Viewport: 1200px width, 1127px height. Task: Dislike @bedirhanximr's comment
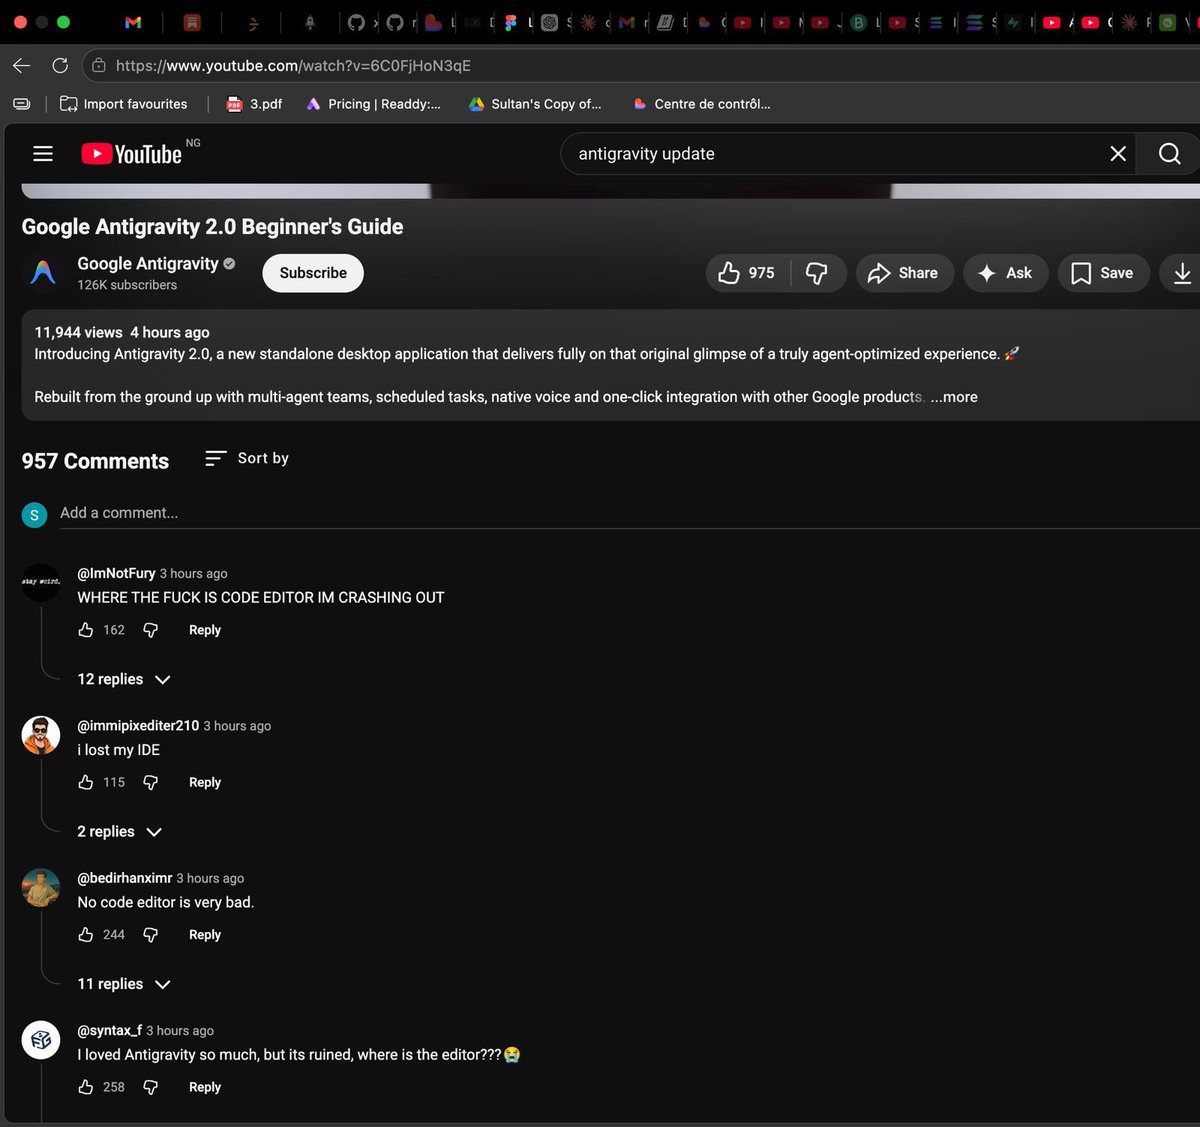click(150, 935)
